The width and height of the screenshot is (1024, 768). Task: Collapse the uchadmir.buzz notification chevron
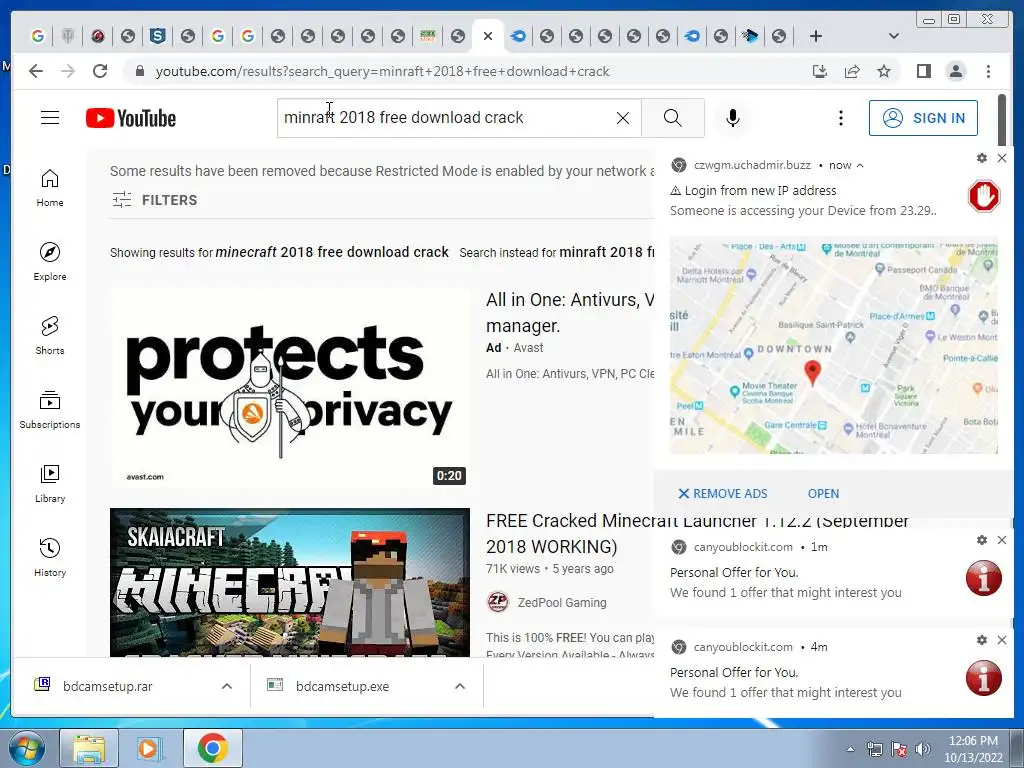(x=860, y=165)
